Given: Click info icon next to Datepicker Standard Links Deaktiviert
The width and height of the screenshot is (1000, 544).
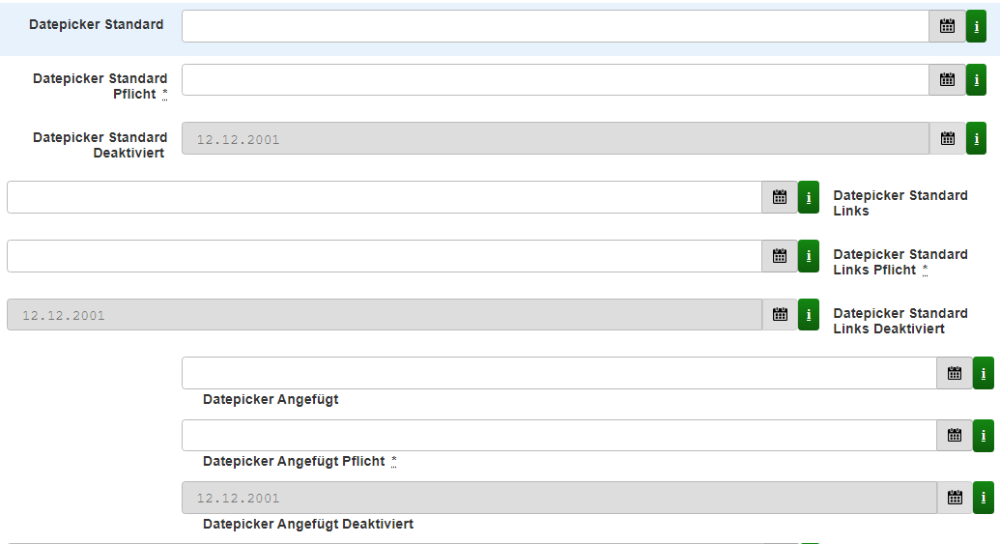Looking at the screenshot, I should [x=808, y=315].
